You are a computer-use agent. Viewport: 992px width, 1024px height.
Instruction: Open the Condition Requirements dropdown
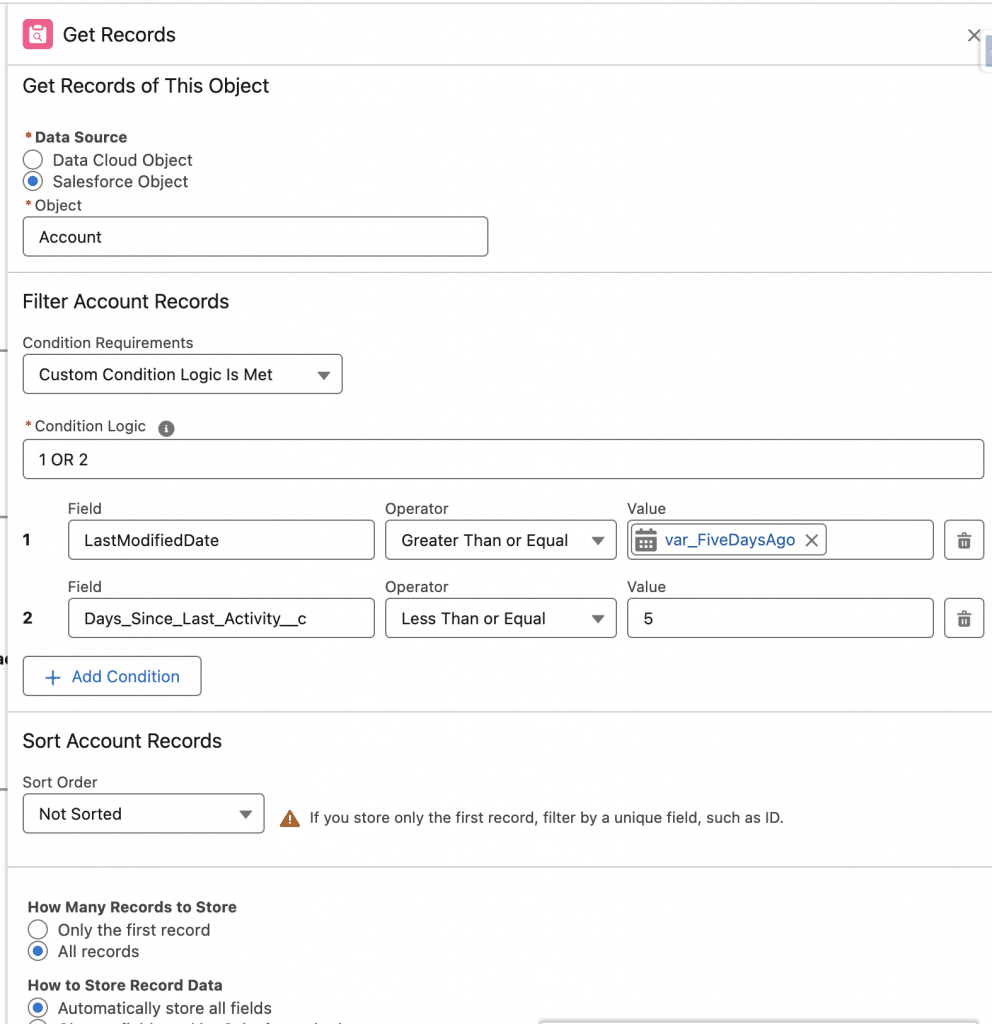pyautogui.click(x=182, y=375)
